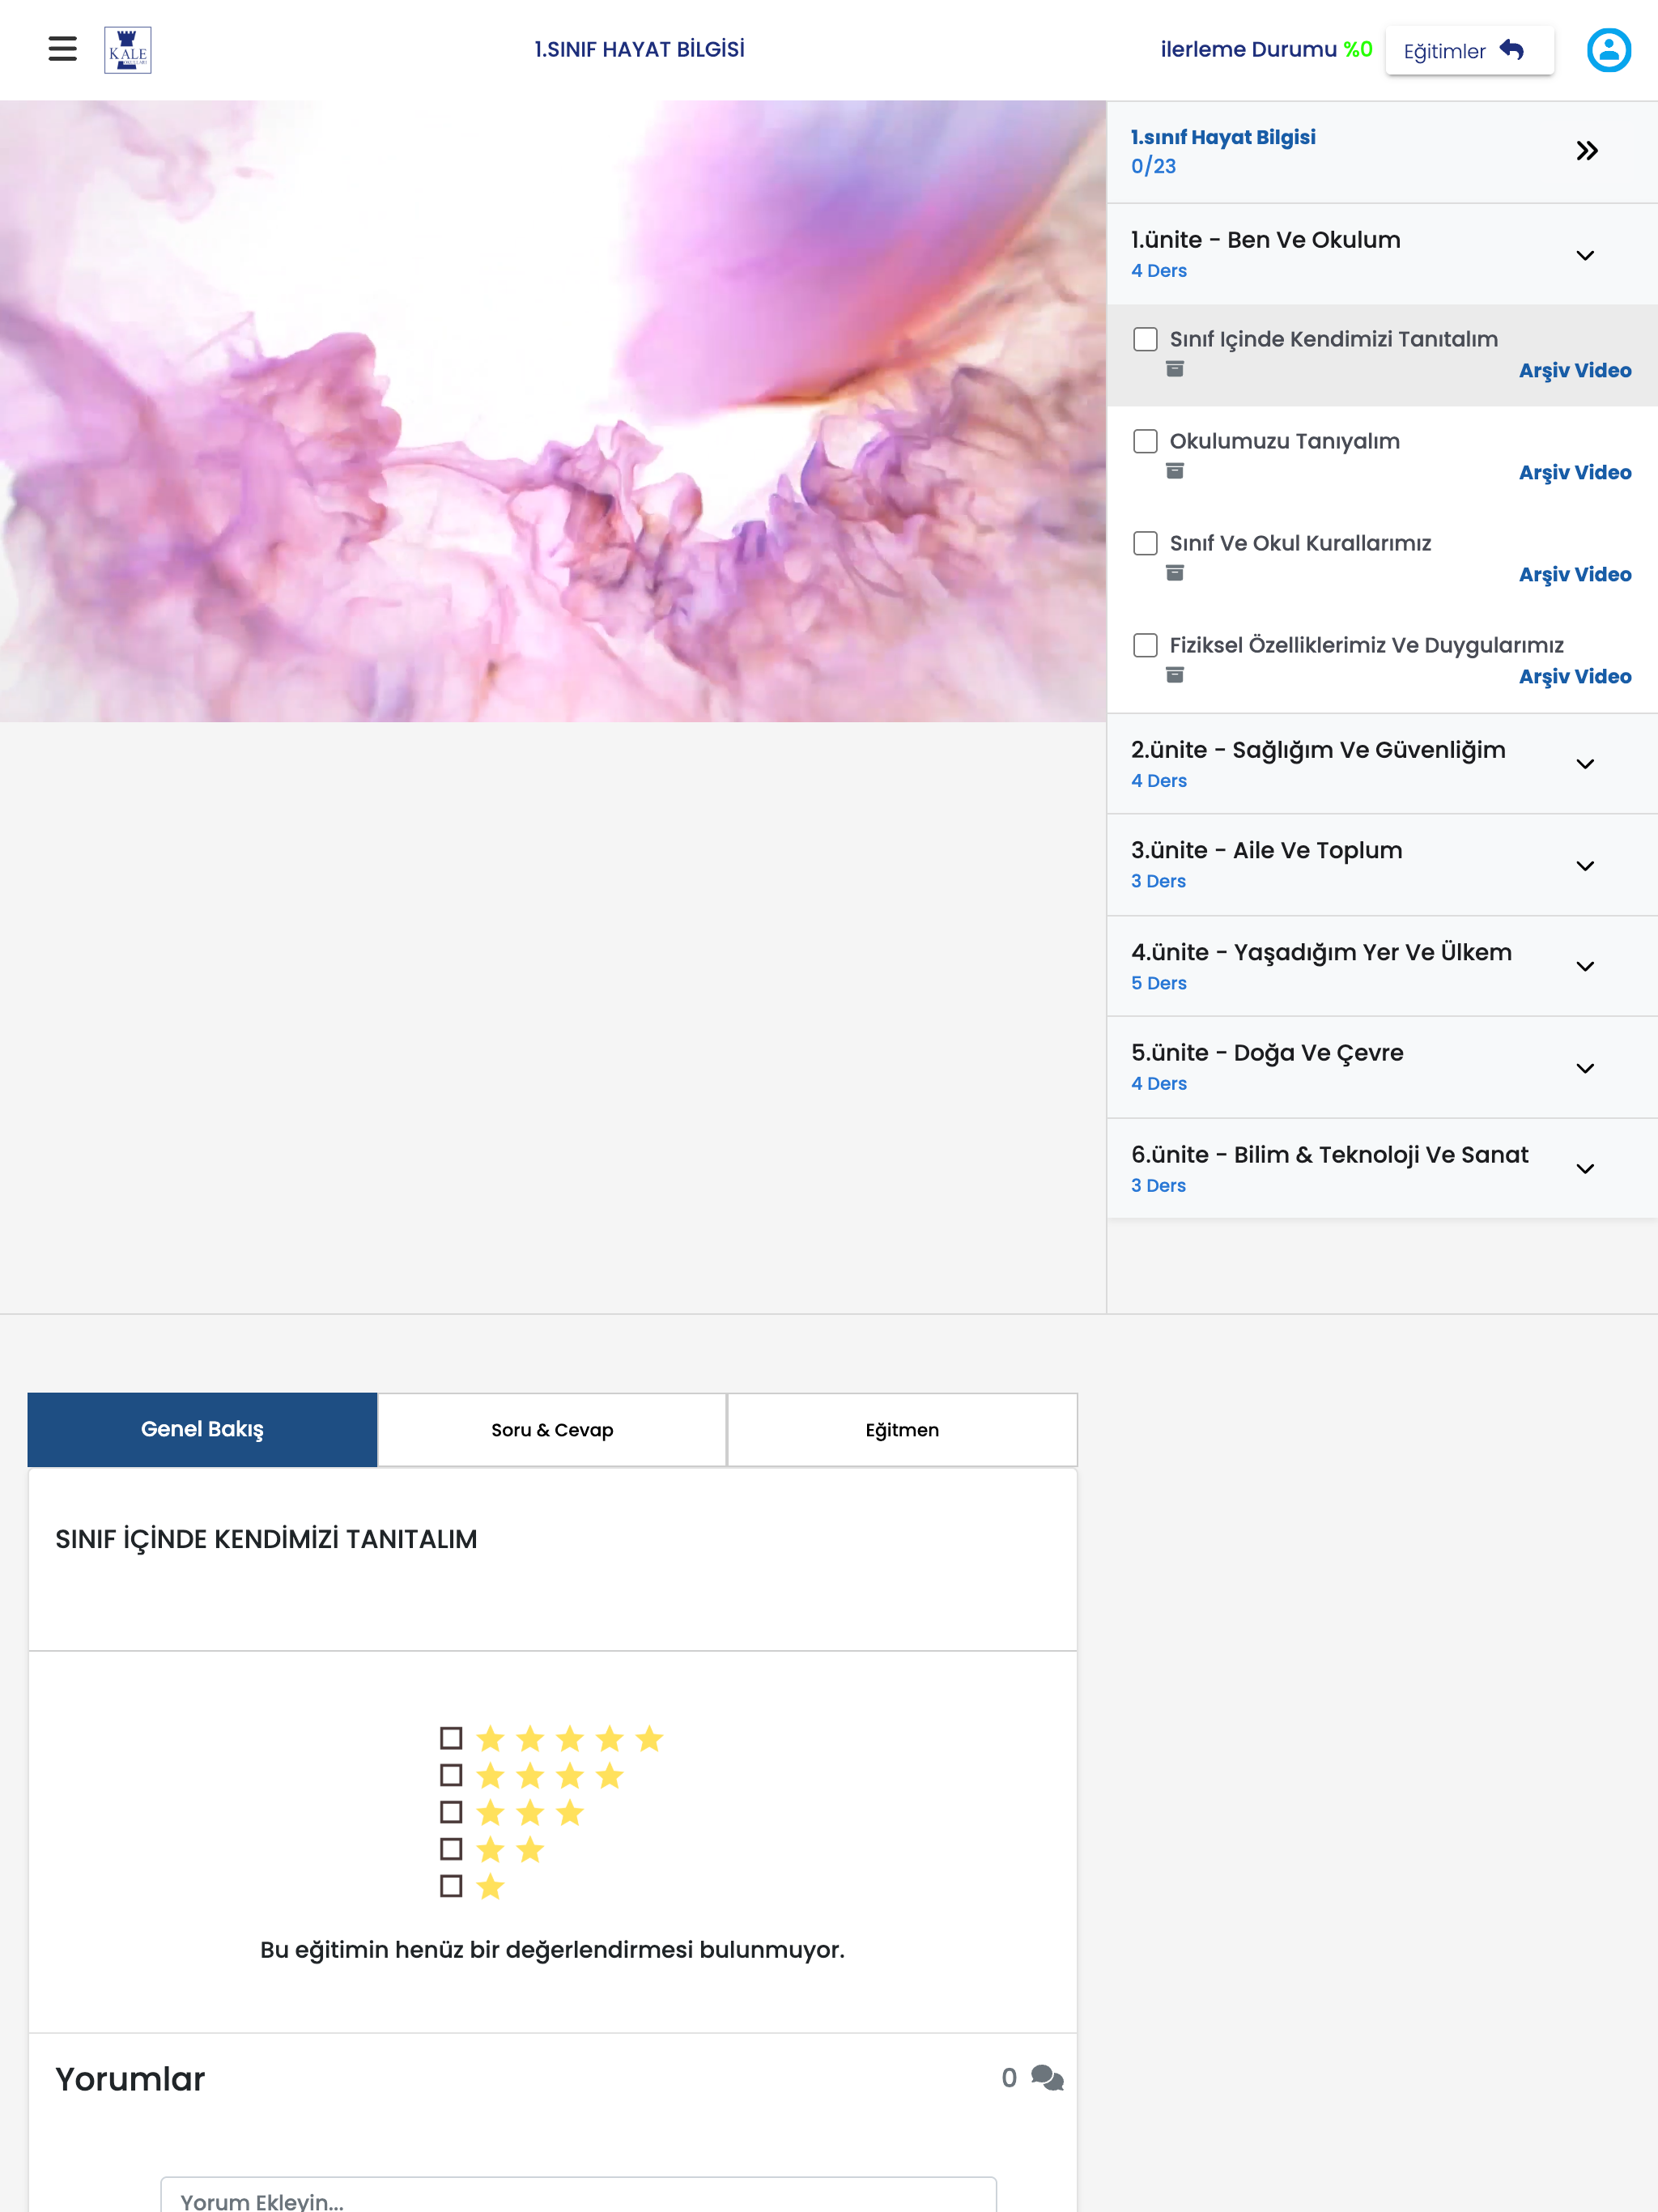Switch to Genel Bakış tab
Screen dimensions: 1658x2212
click(x=202, y=1430)
